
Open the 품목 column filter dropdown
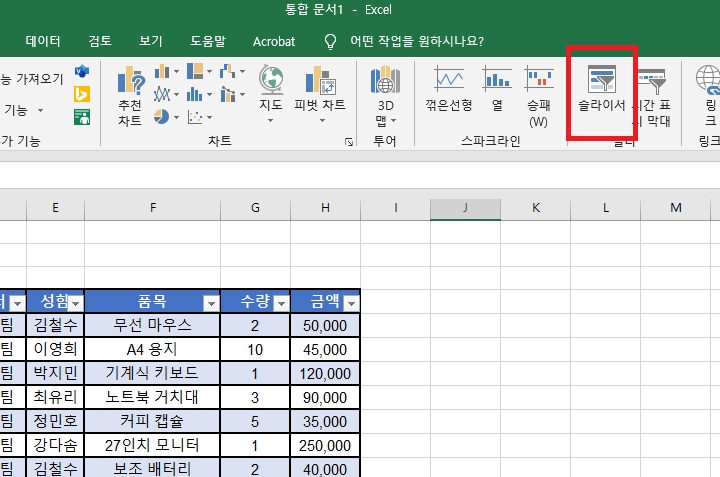(x=211, y=303)
